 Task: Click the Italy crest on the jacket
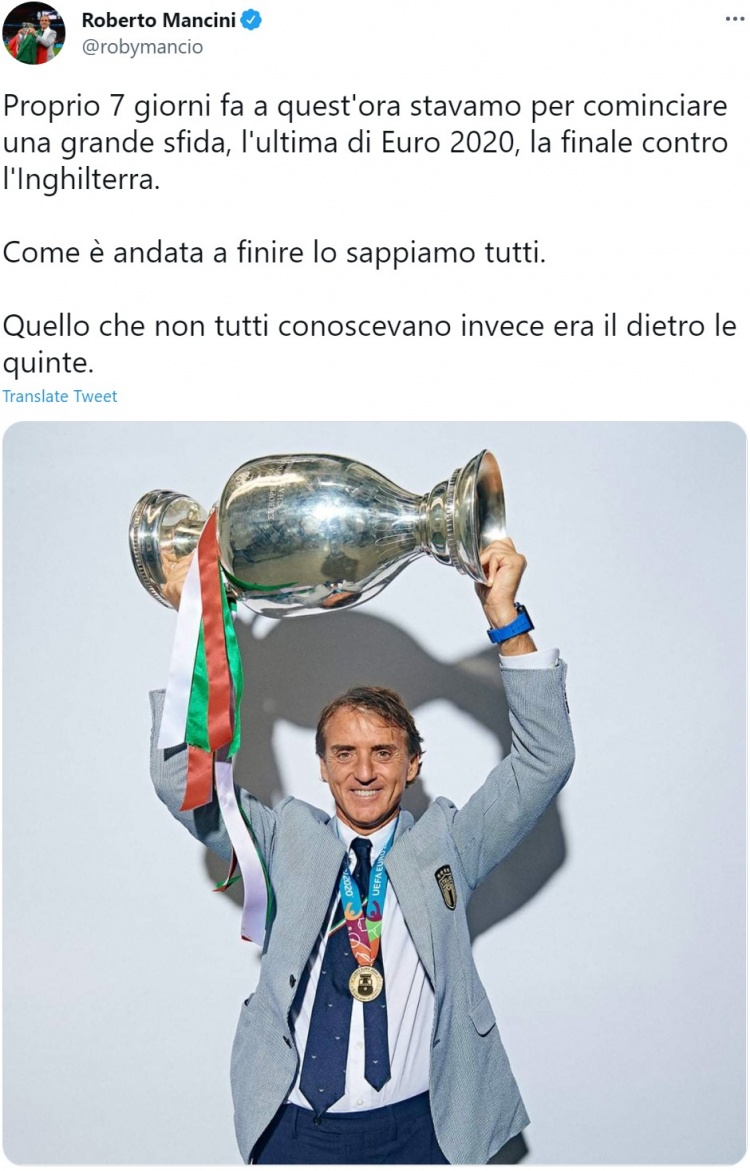coord(446,887)
